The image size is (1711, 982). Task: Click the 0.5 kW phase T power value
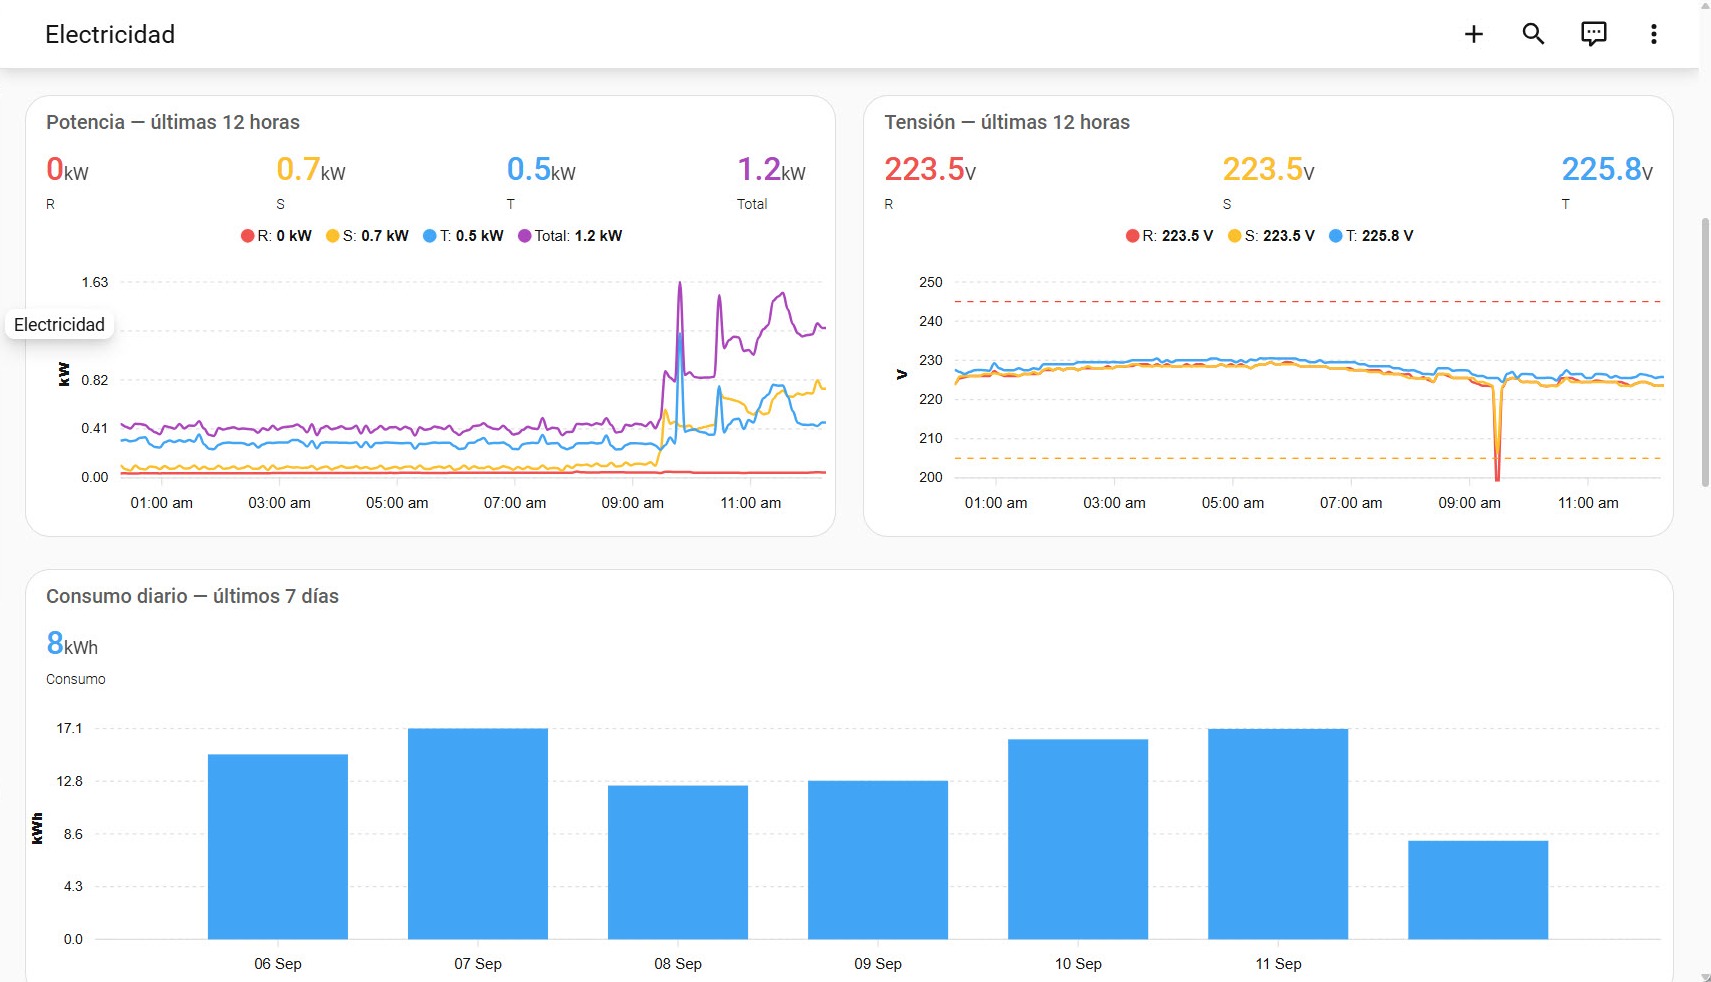point(541,170)
